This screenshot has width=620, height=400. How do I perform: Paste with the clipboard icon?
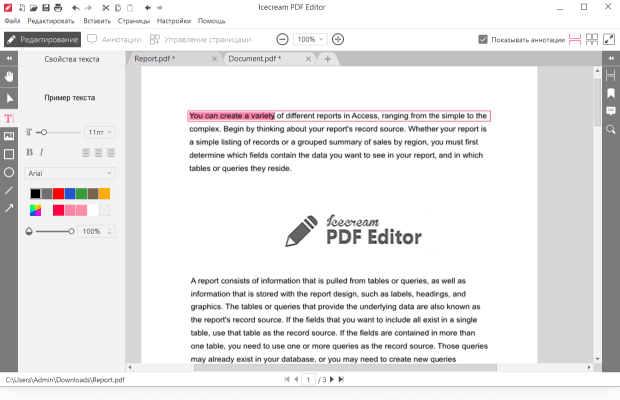(130, 8)
